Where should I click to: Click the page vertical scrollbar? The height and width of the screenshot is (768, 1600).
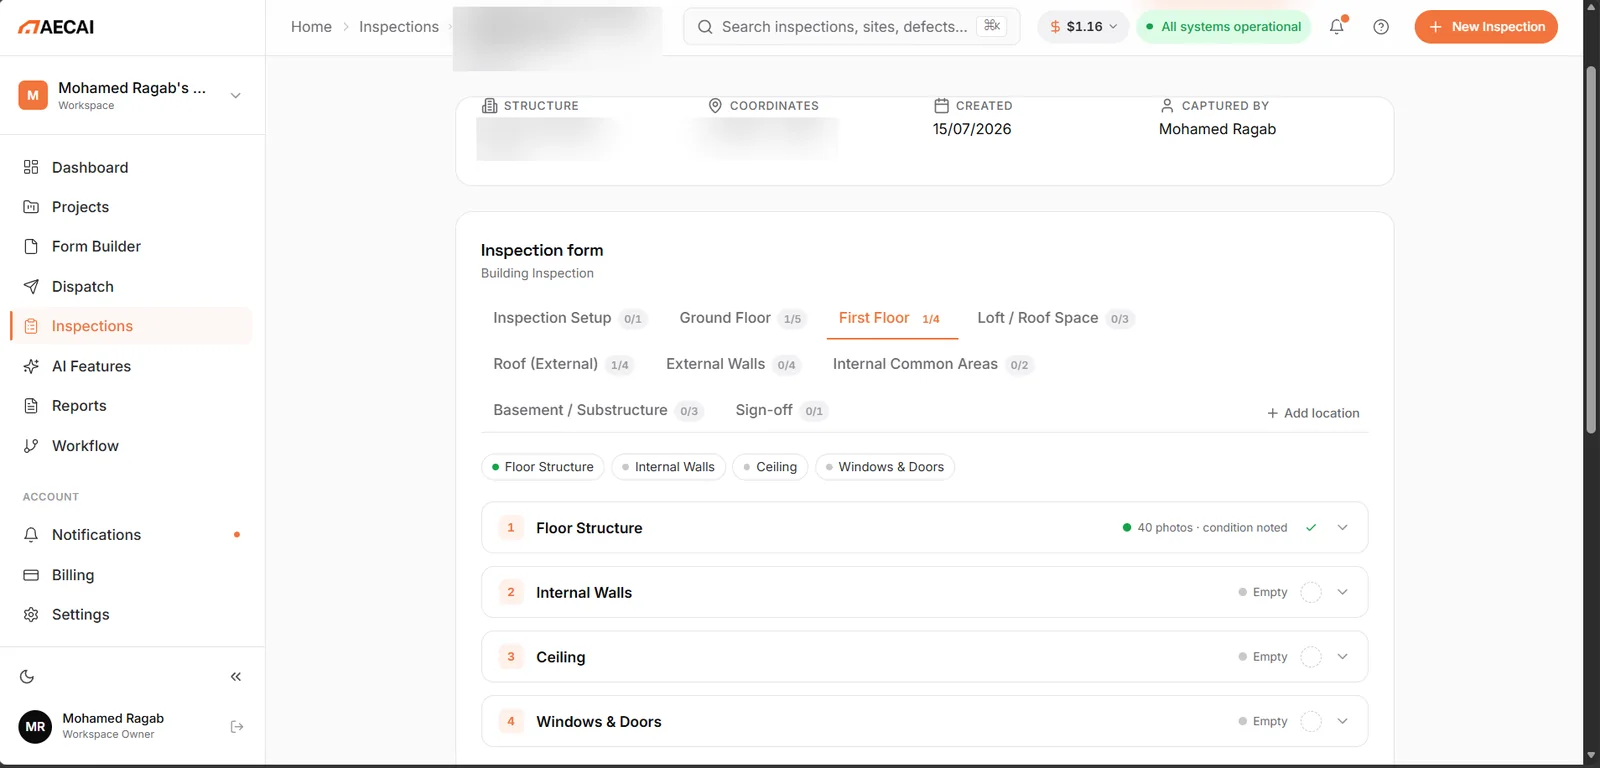(x=1591, y=250)
